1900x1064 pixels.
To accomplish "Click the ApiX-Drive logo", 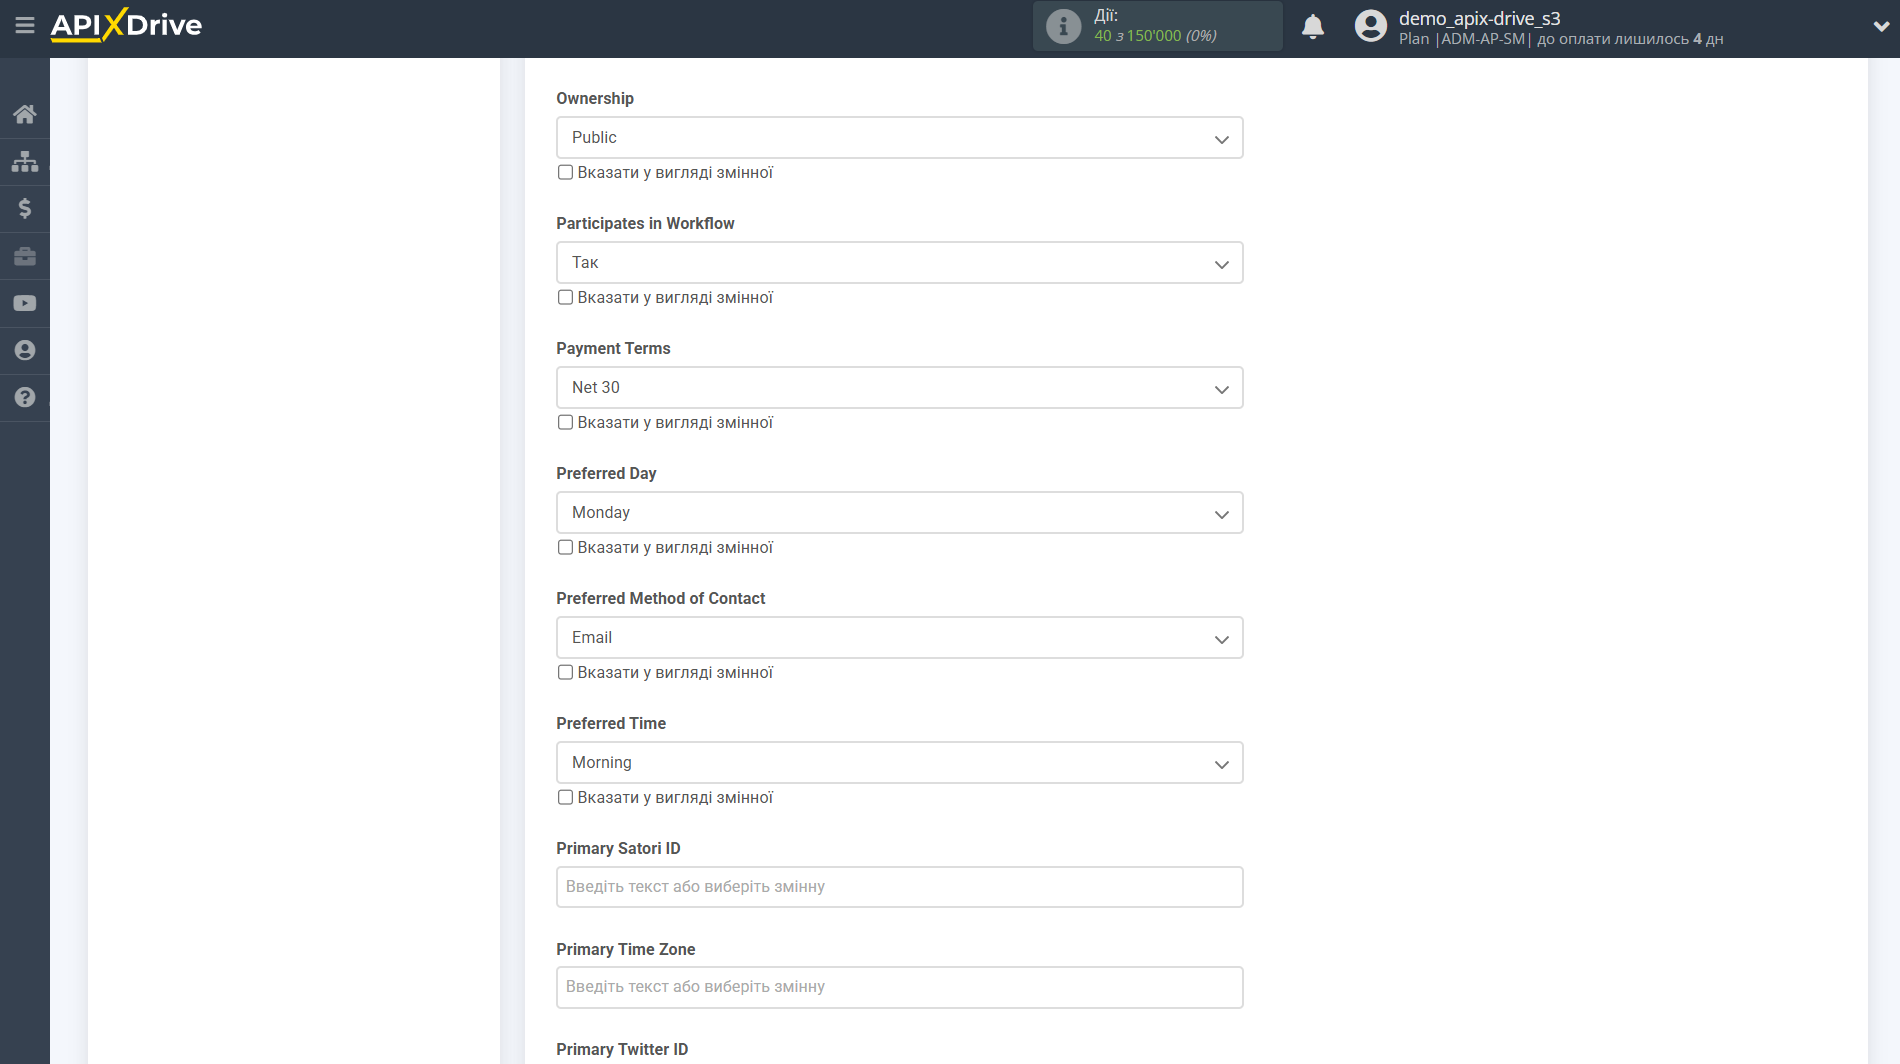I will point(126,25).
